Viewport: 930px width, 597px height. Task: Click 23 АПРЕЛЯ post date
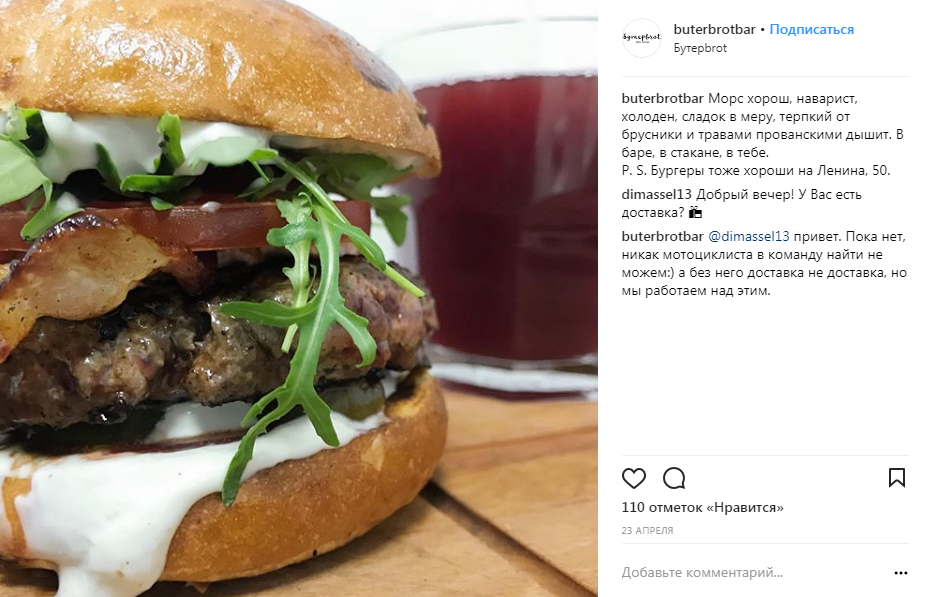(x=647, y=531)
